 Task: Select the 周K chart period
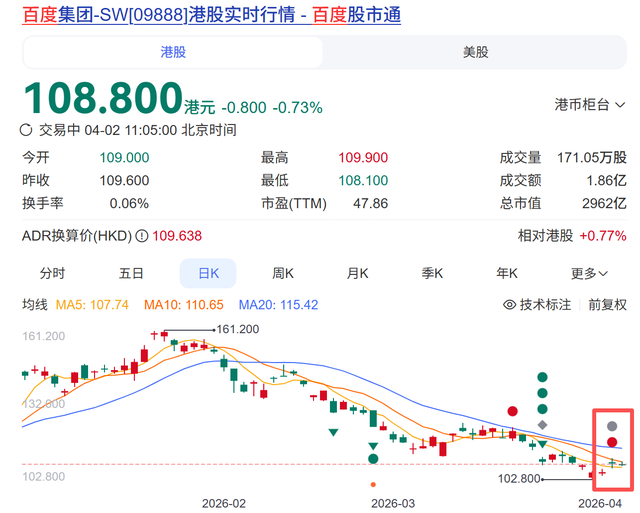(x=283, y=273)
